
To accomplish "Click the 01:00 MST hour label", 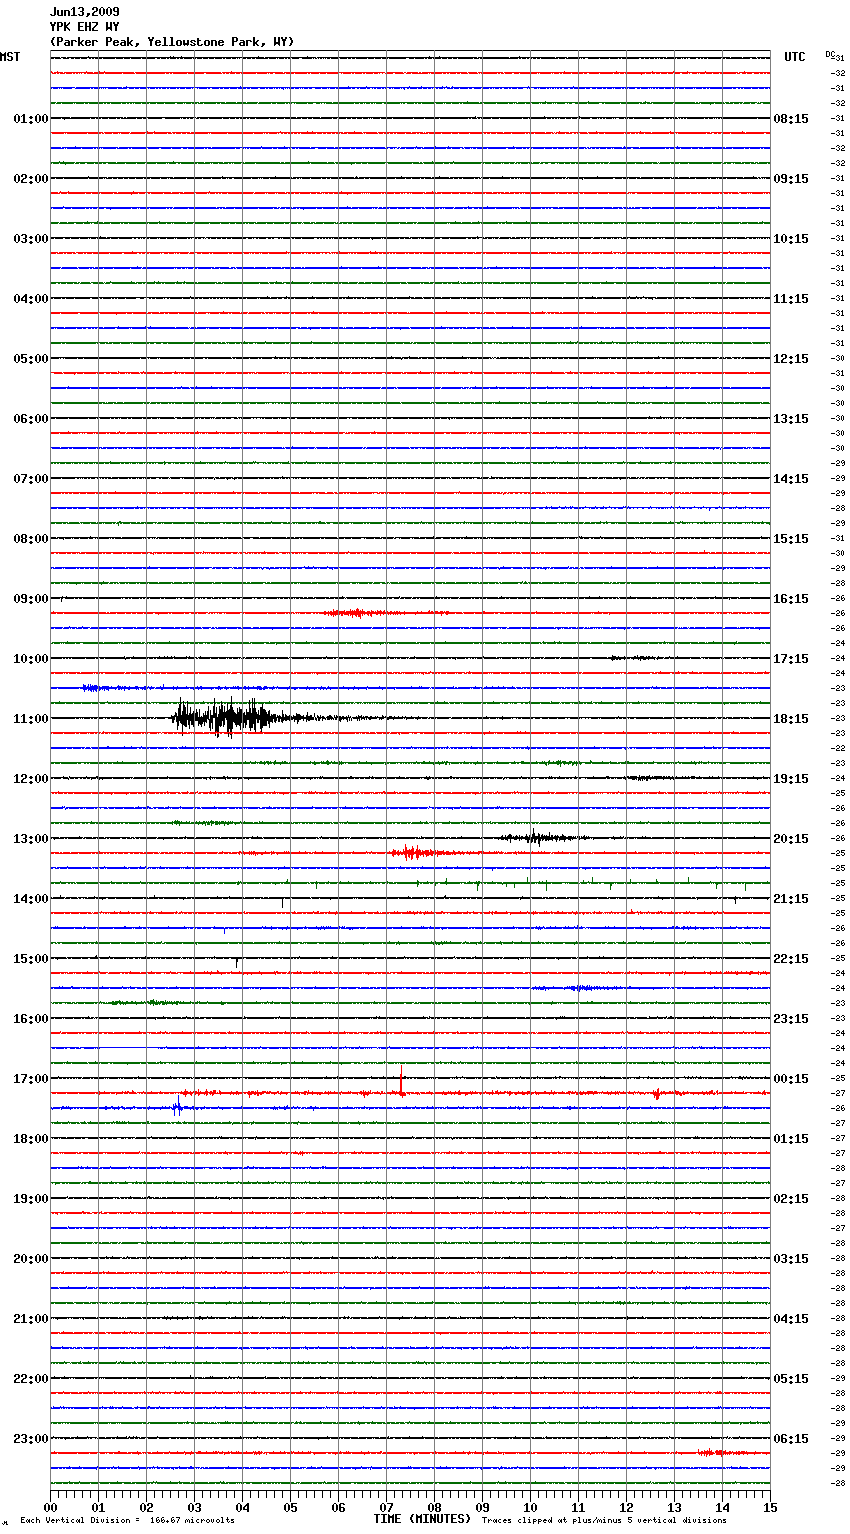I will (31, 119).
